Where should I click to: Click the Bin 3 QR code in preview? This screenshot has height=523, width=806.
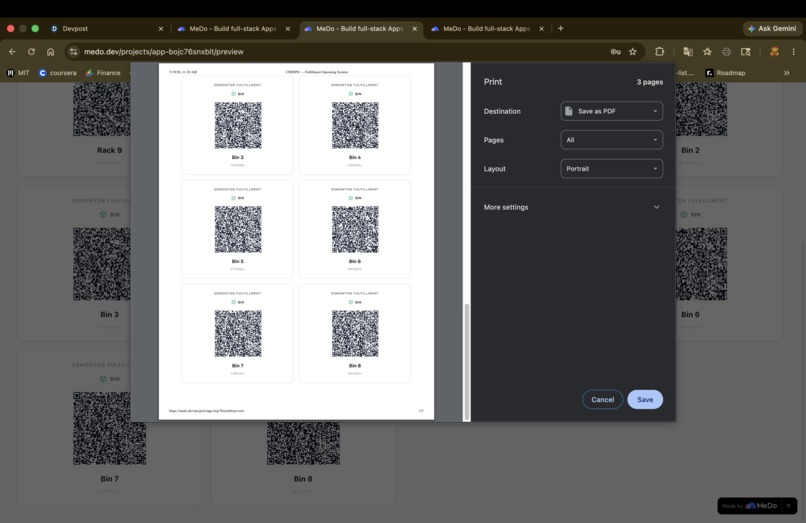pyautogui.click(x=238, y=125)
